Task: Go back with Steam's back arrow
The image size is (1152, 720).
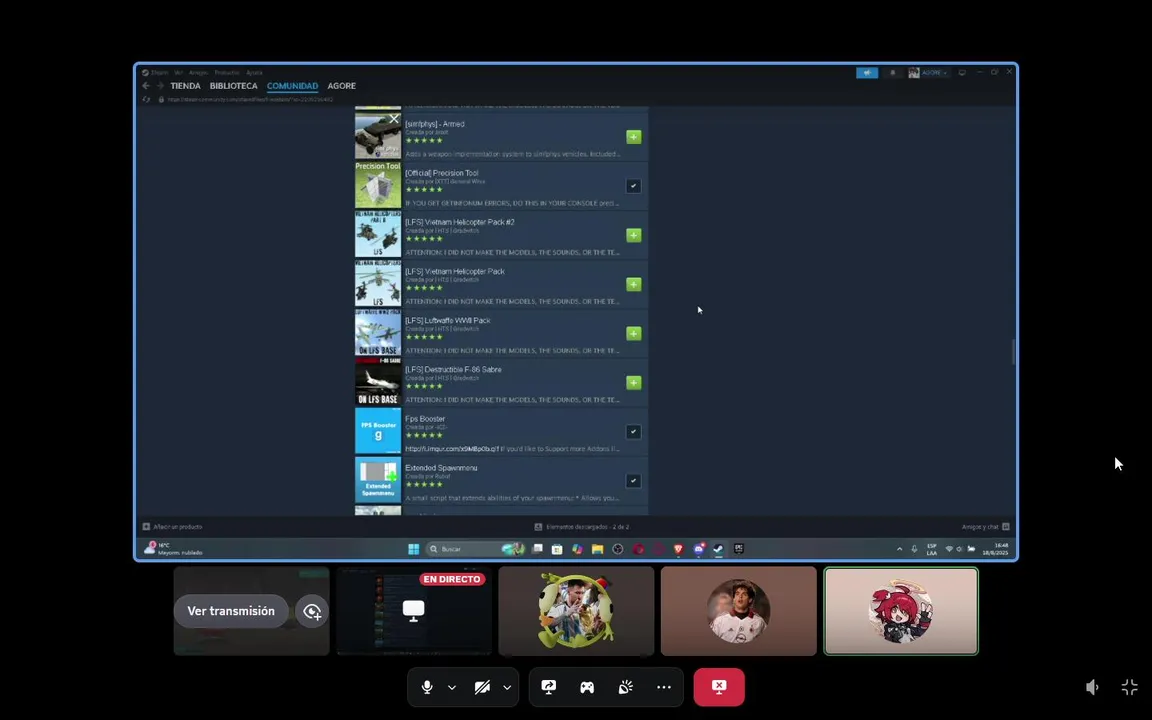Action: [x=145, y=86]
